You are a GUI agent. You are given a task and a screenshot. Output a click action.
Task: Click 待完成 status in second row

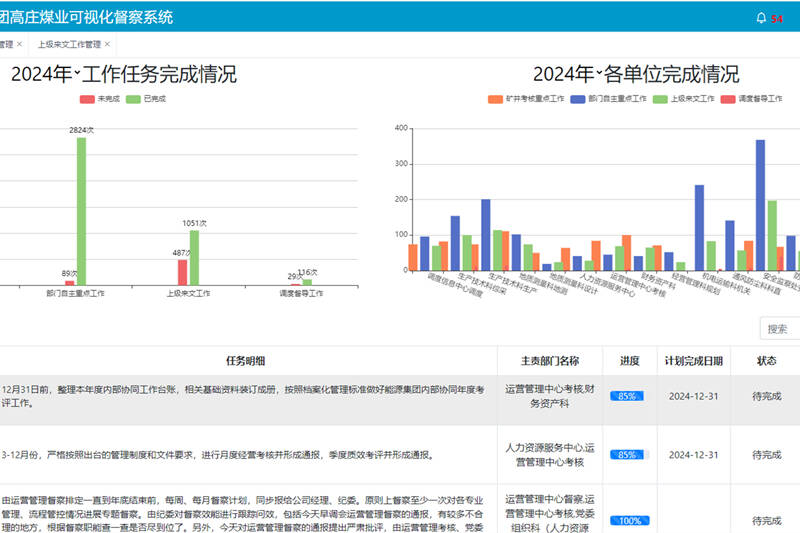[766, 455]
